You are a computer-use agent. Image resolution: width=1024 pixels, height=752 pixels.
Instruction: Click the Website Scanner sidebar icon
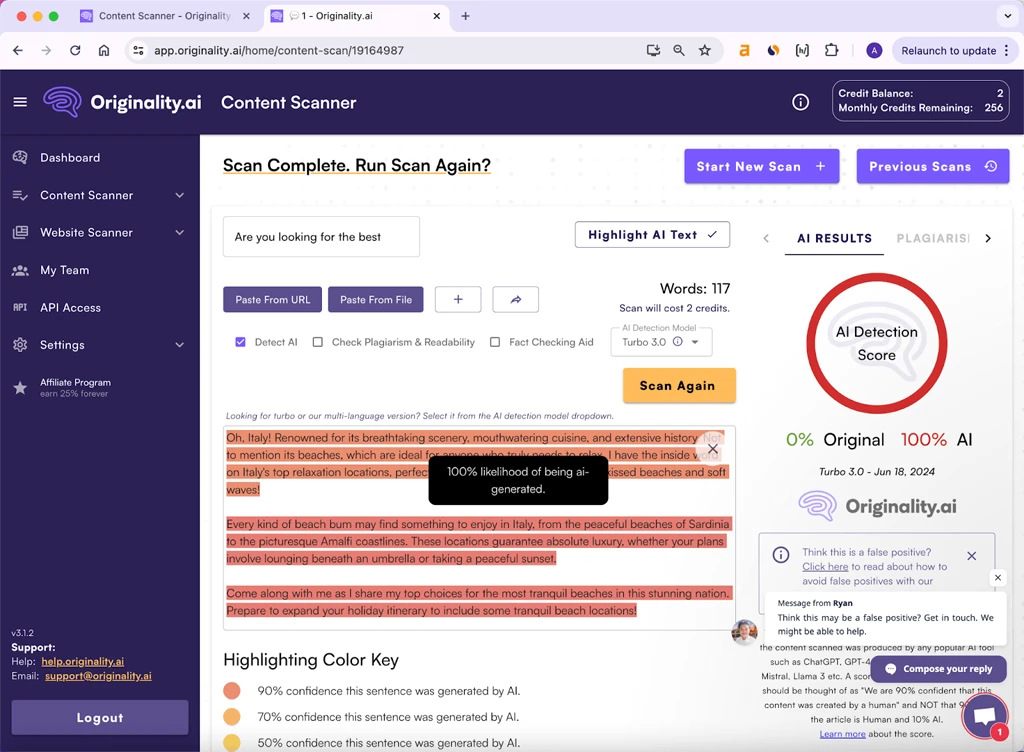(20, 232)
